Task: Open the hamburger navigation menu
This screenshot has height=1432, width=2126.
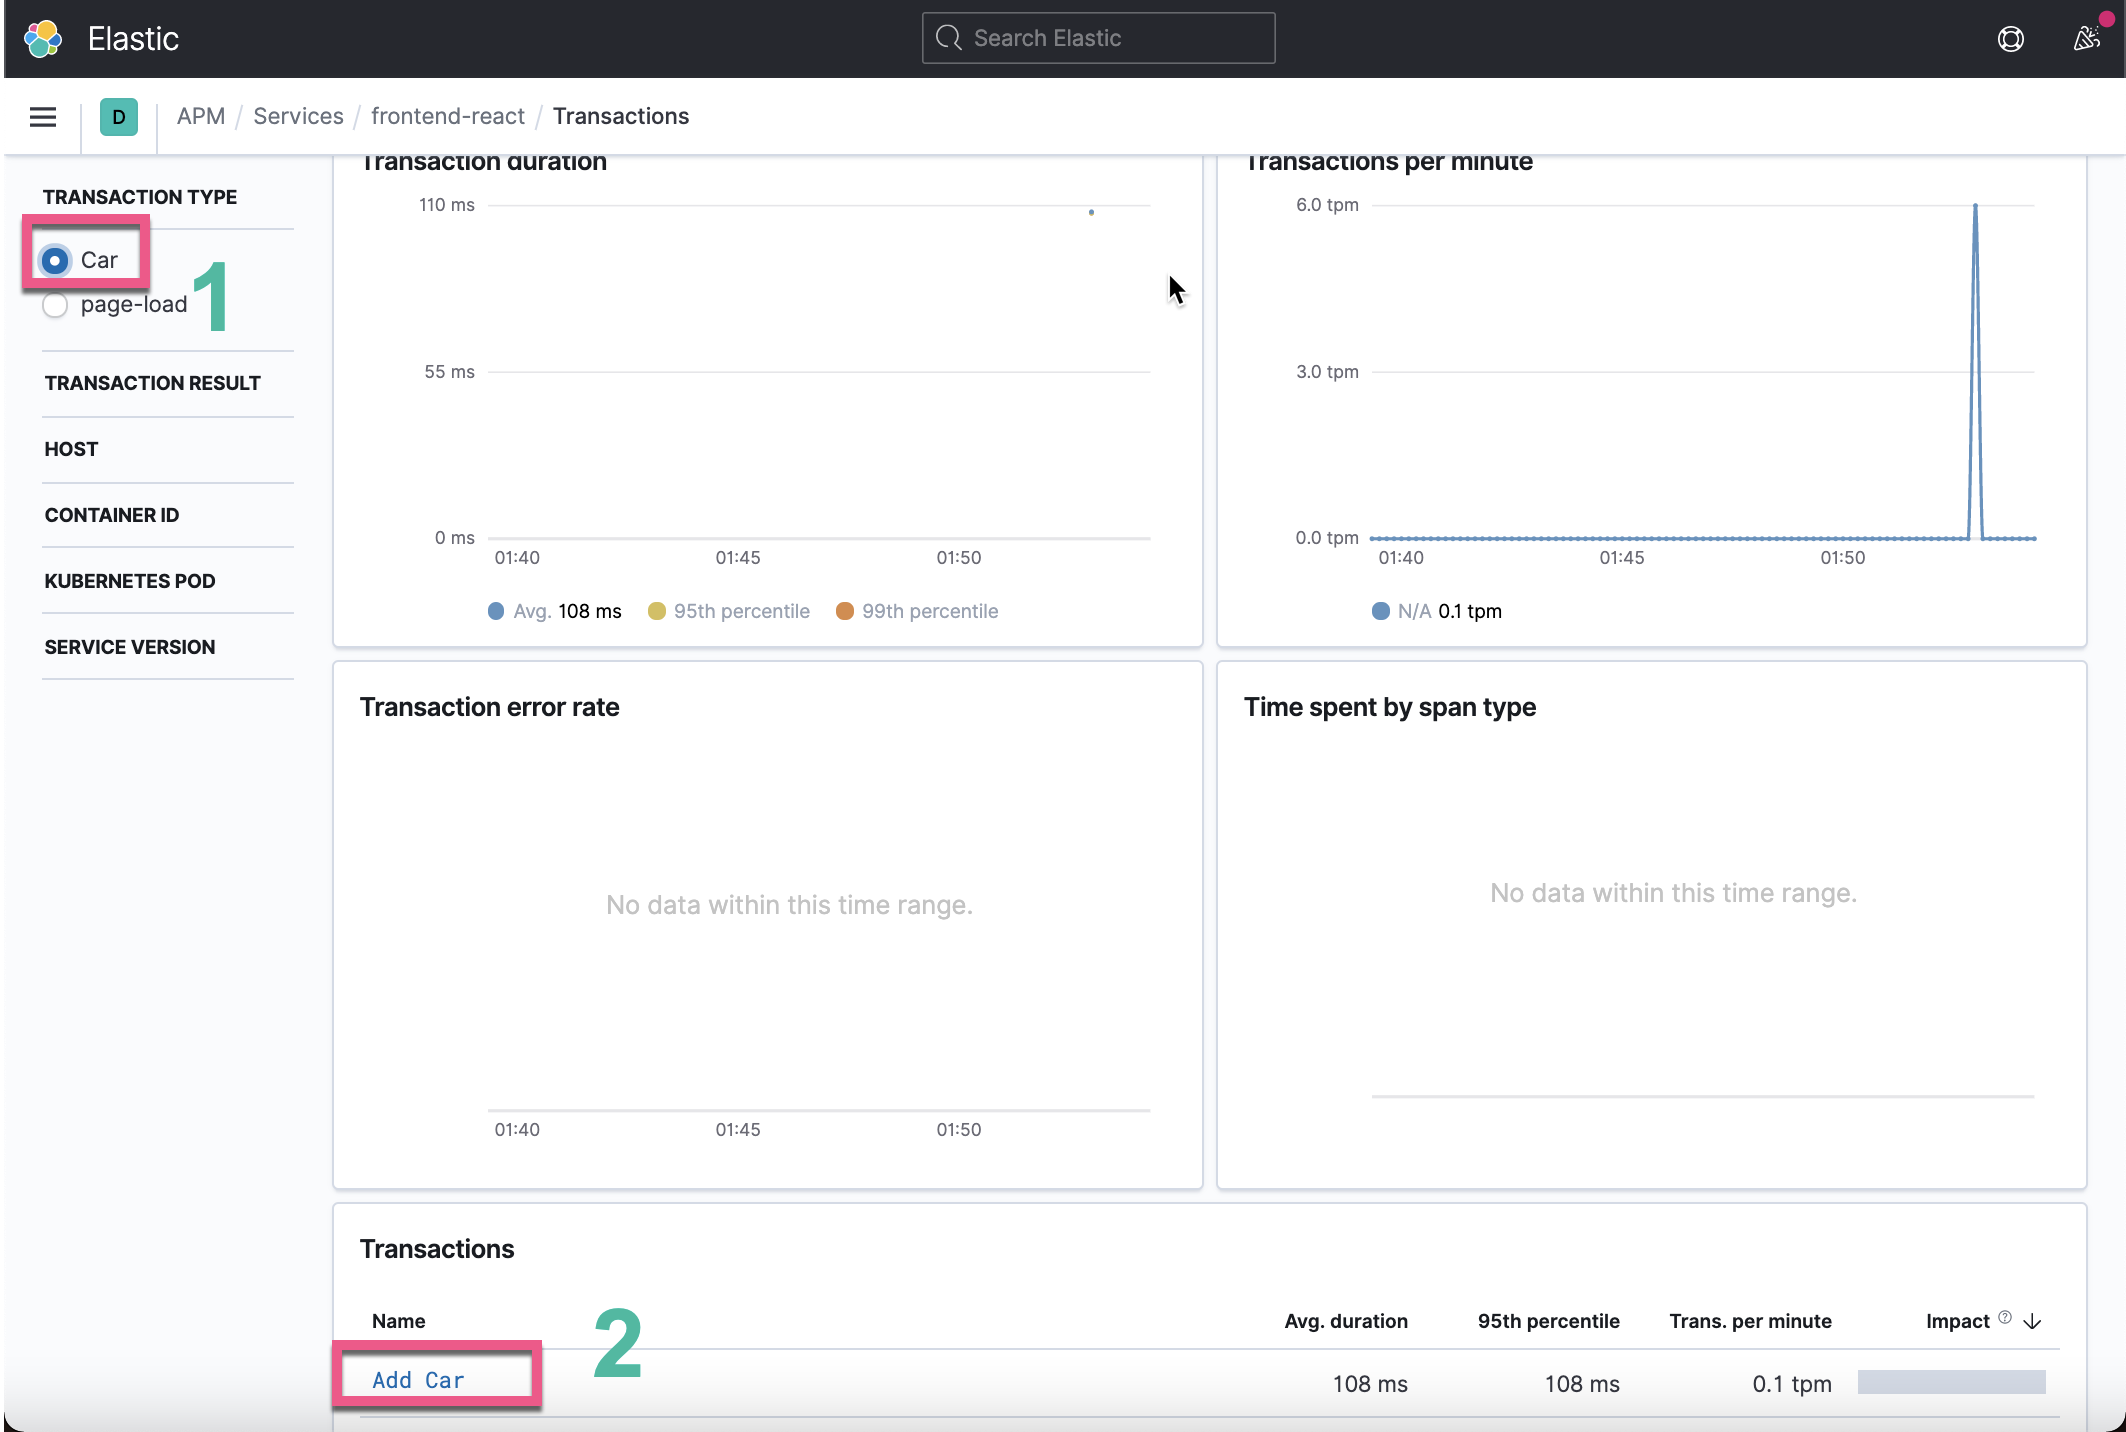Action: click(42, 116)
